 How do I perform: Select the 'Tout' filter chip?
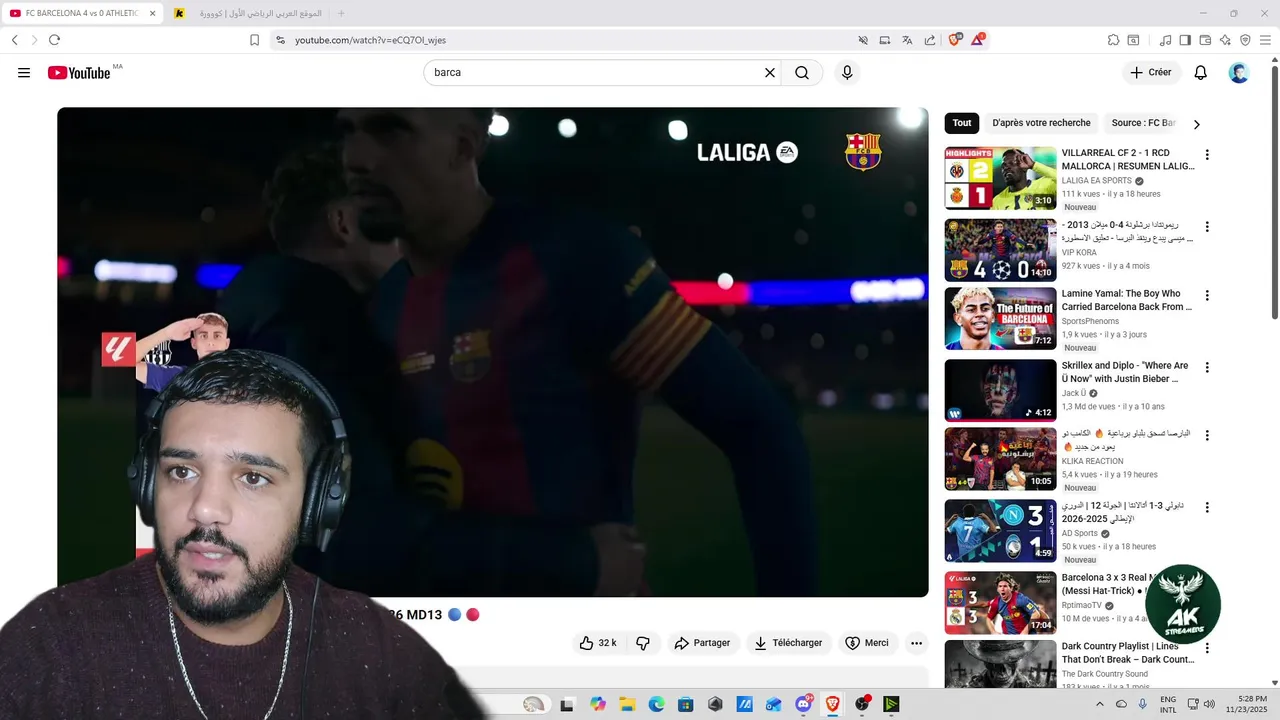[962, 123]
